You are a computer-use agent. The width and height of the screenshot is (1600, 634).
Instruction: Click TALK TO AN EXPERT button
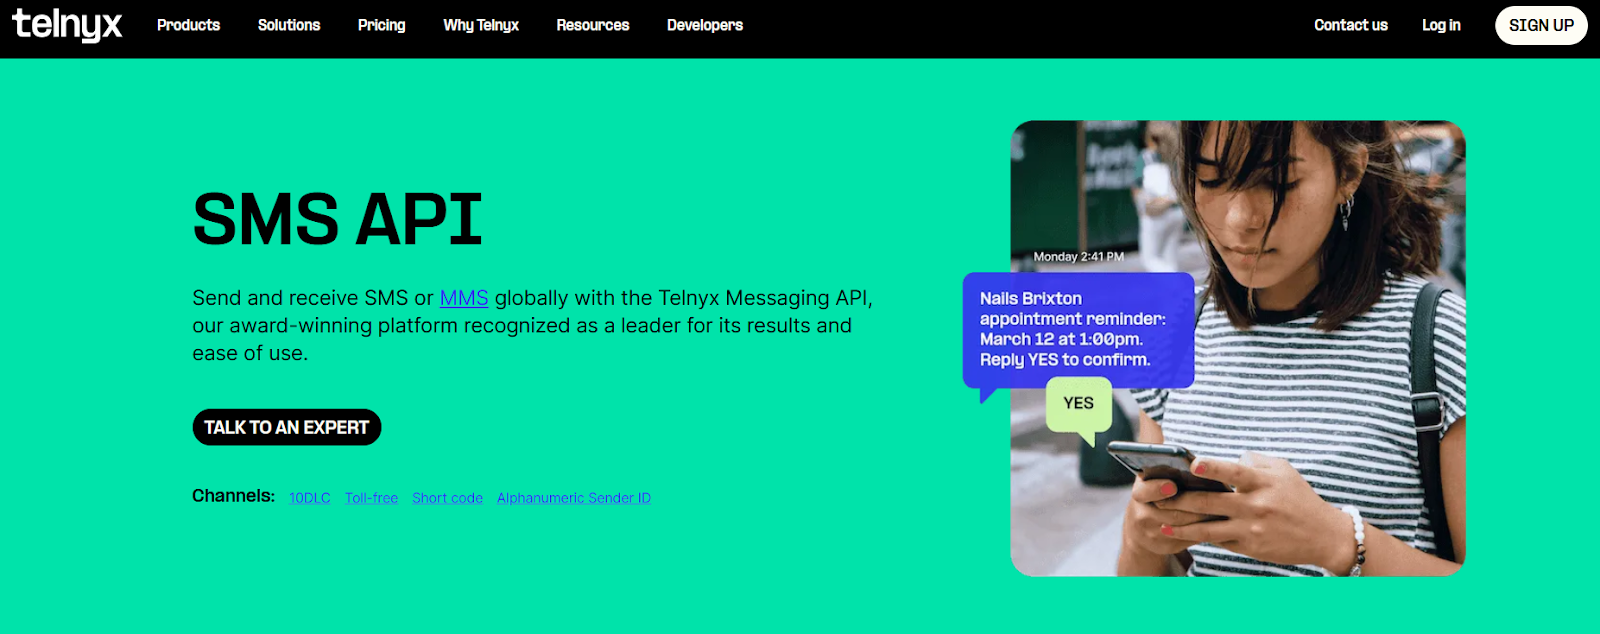[287, 427]
